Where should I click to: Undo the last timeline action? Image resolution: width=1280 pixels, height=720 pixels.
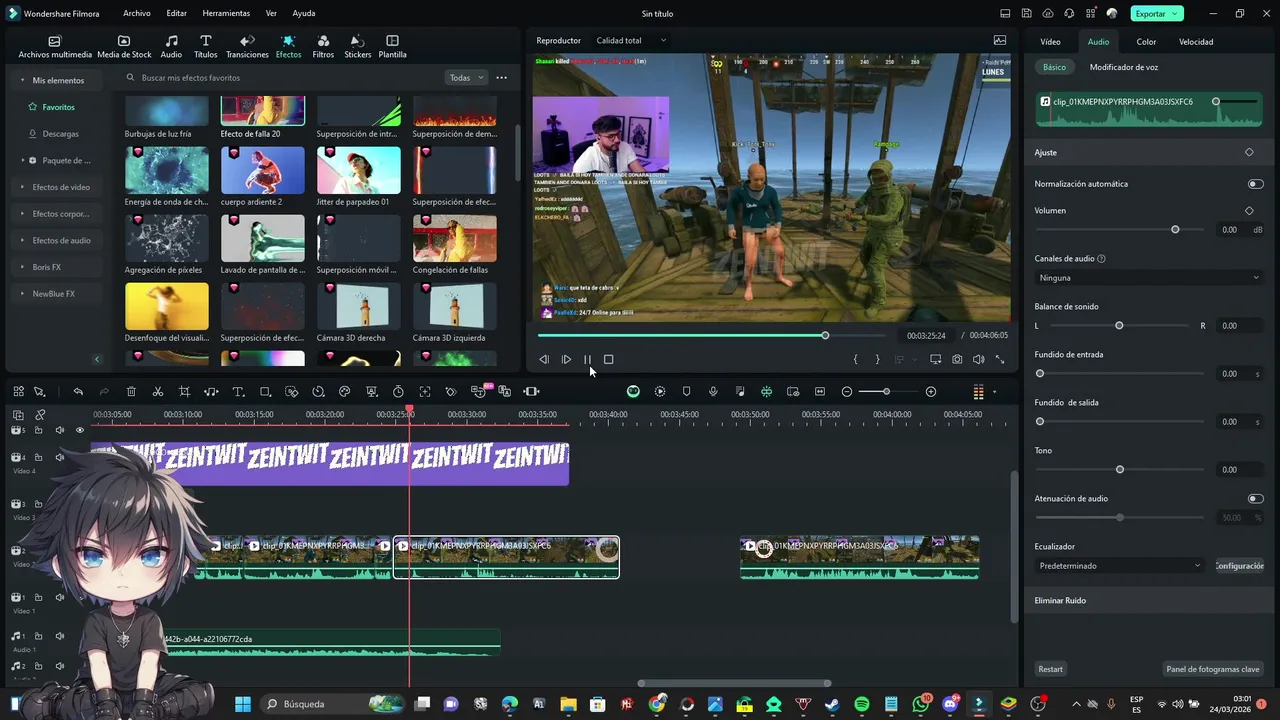point(78,392)
